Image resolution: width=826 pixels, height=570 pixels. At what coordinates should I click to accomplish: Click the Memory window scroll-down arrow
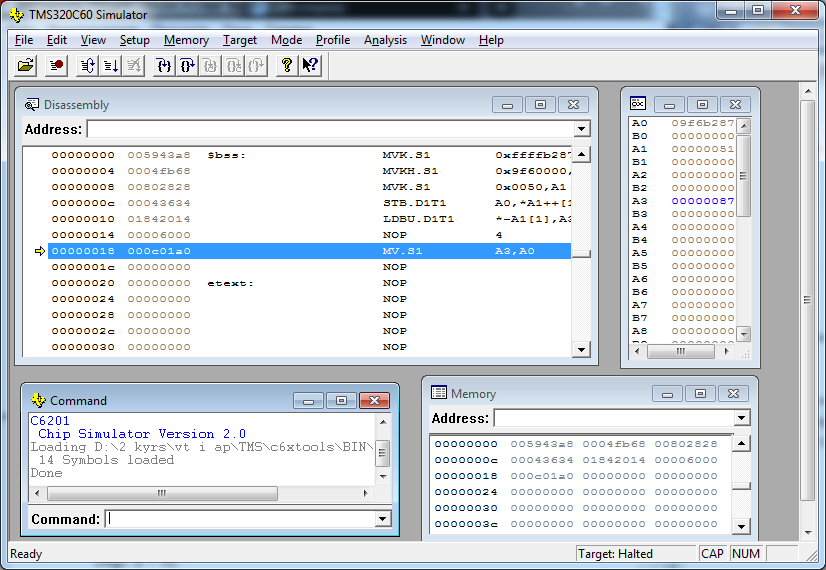pos(741,526)
